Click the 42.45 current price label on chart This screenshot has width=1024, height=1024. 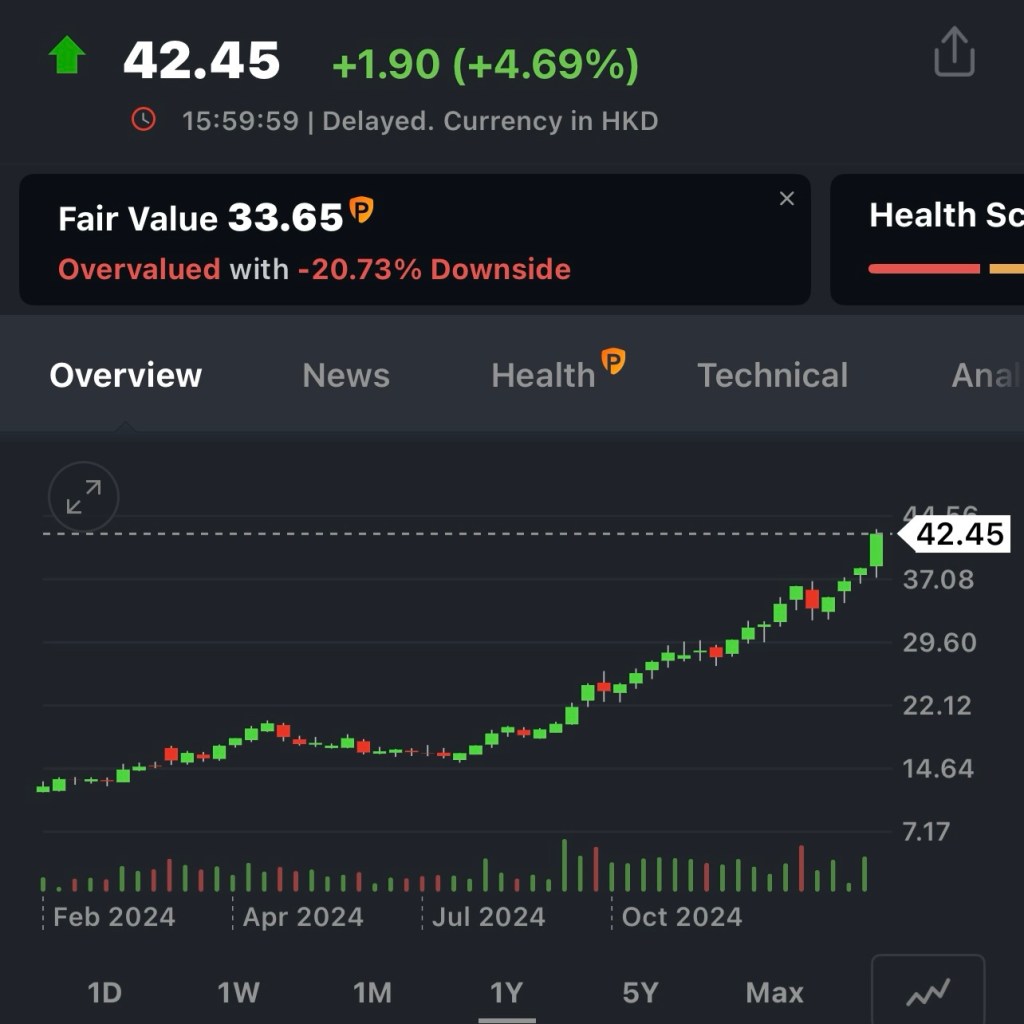(x=958, y=535)
